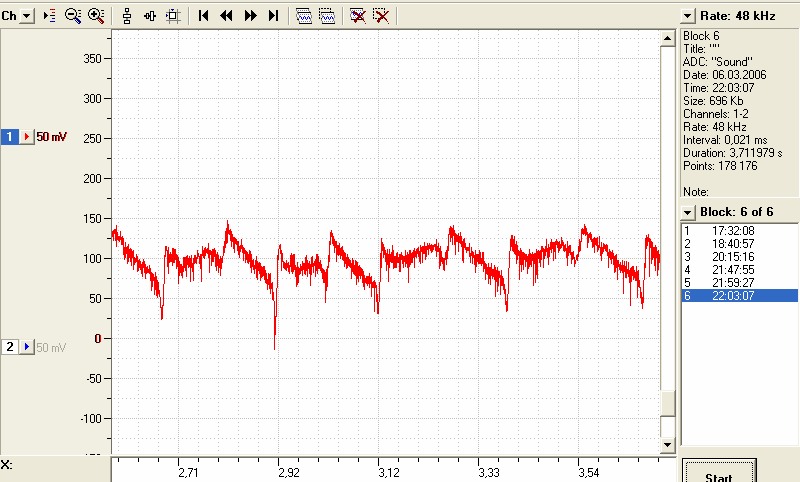Image resolution: width=800 pixels, height=482 pixels.
Task: Delete block using waveform X icon
Action: click(358, 16)
